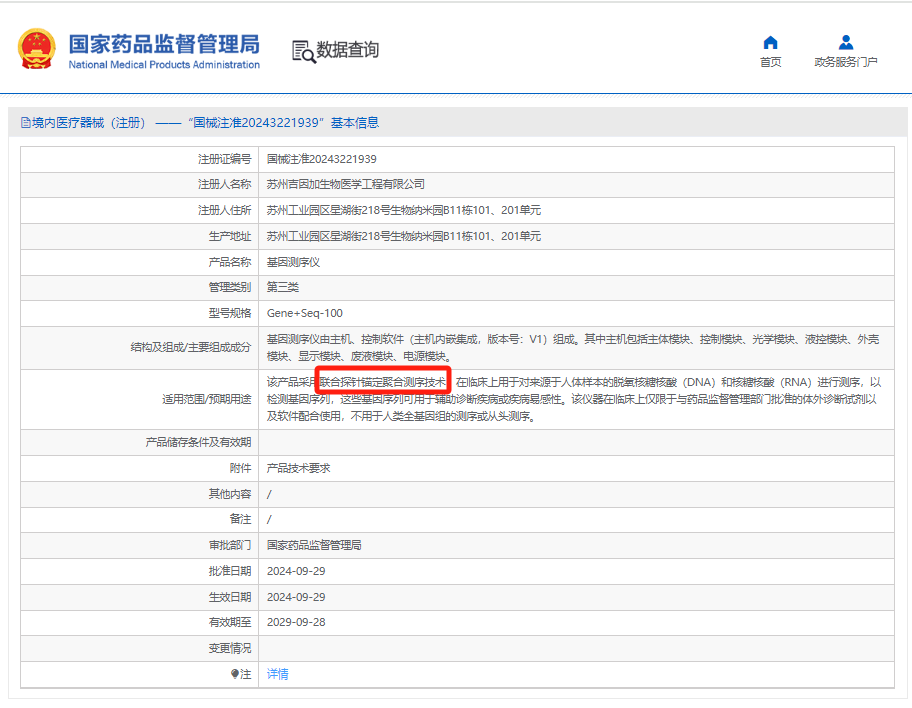912x708 pixels.
Task: Click product name 基因测序仪
Action: coord(293,262)
